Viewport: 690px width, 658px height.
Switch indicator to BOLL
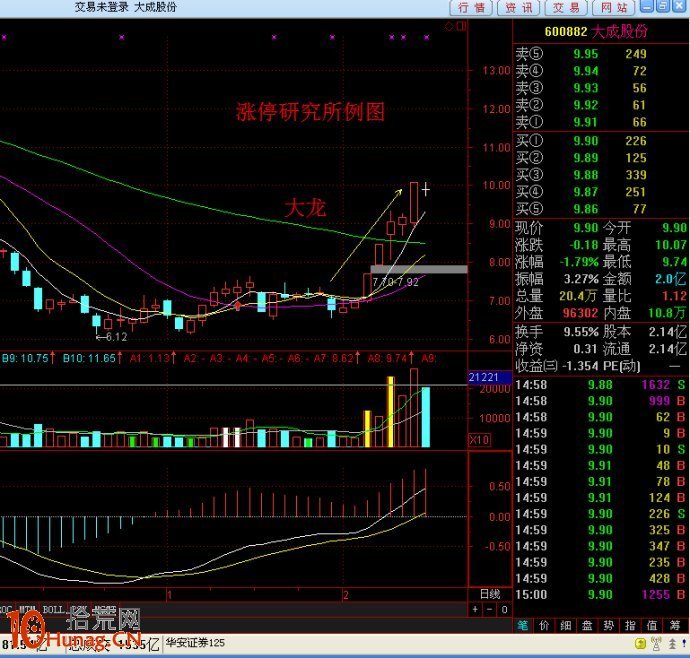[53, 610]
